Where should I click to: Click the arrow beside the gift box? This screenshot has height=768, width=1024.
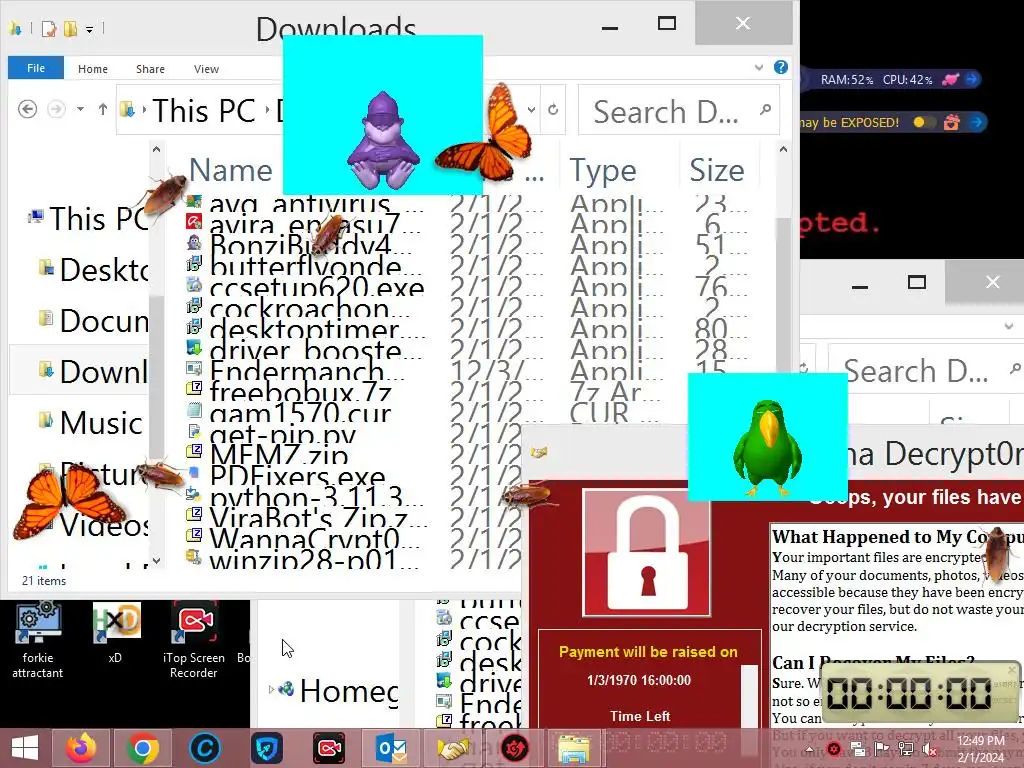click(x=977, y=122)
